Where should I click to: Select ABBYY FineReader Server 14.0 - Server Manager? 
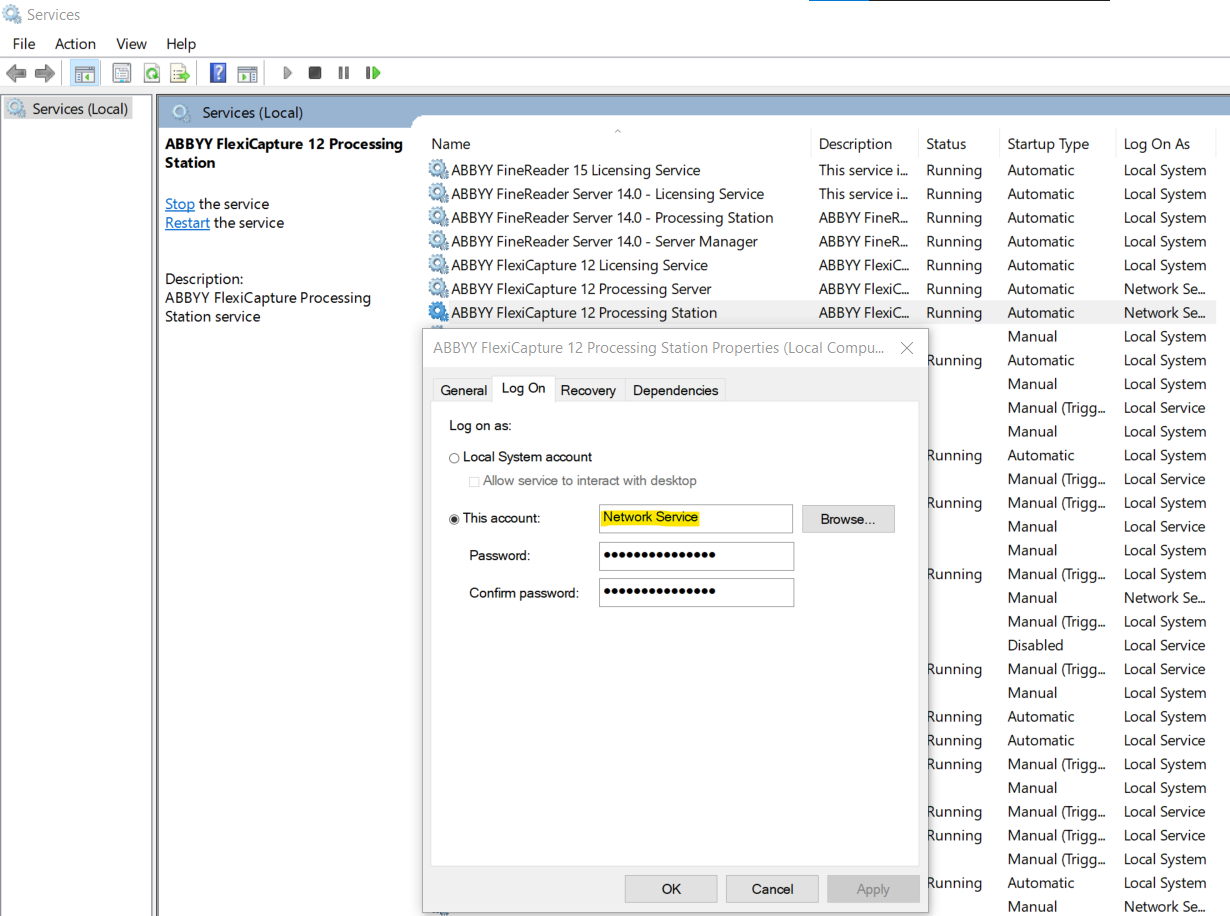[x=820, y=241]
